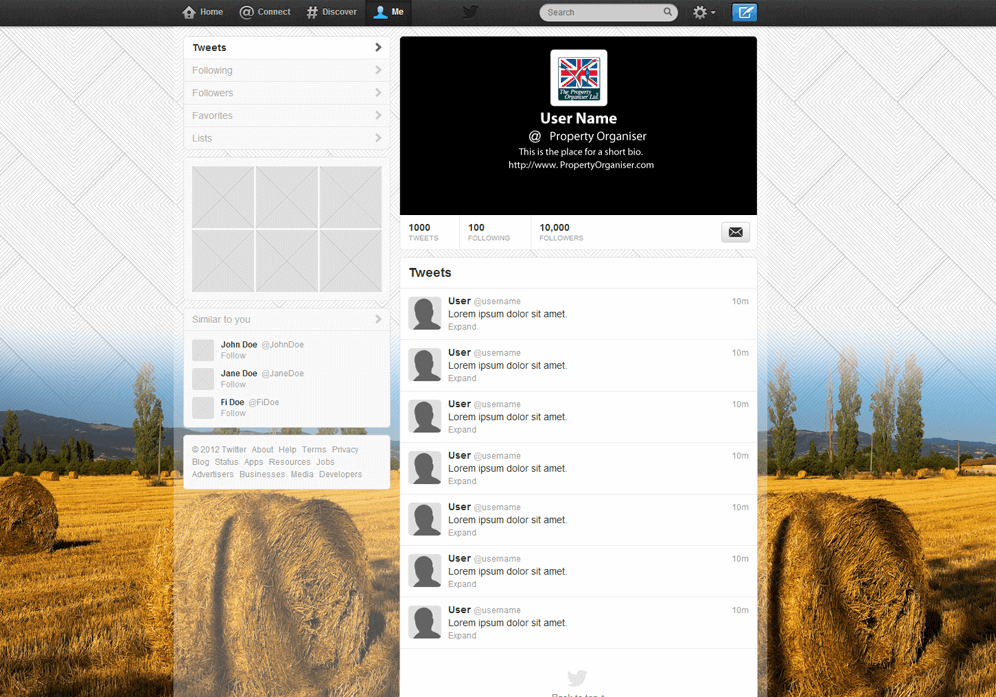Open the PropertyOrganiser.com website link
Image resolution: width=996 pixels, height=697 pixels.
point(581,165)
